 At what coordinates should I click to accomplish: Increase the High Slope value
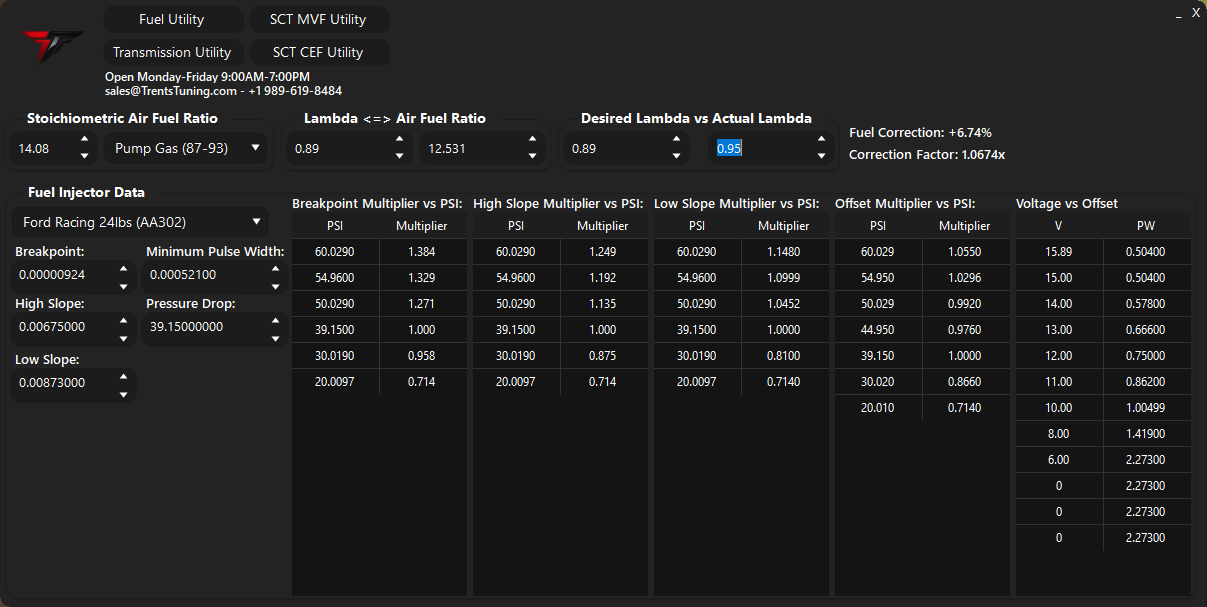point(124,320)
